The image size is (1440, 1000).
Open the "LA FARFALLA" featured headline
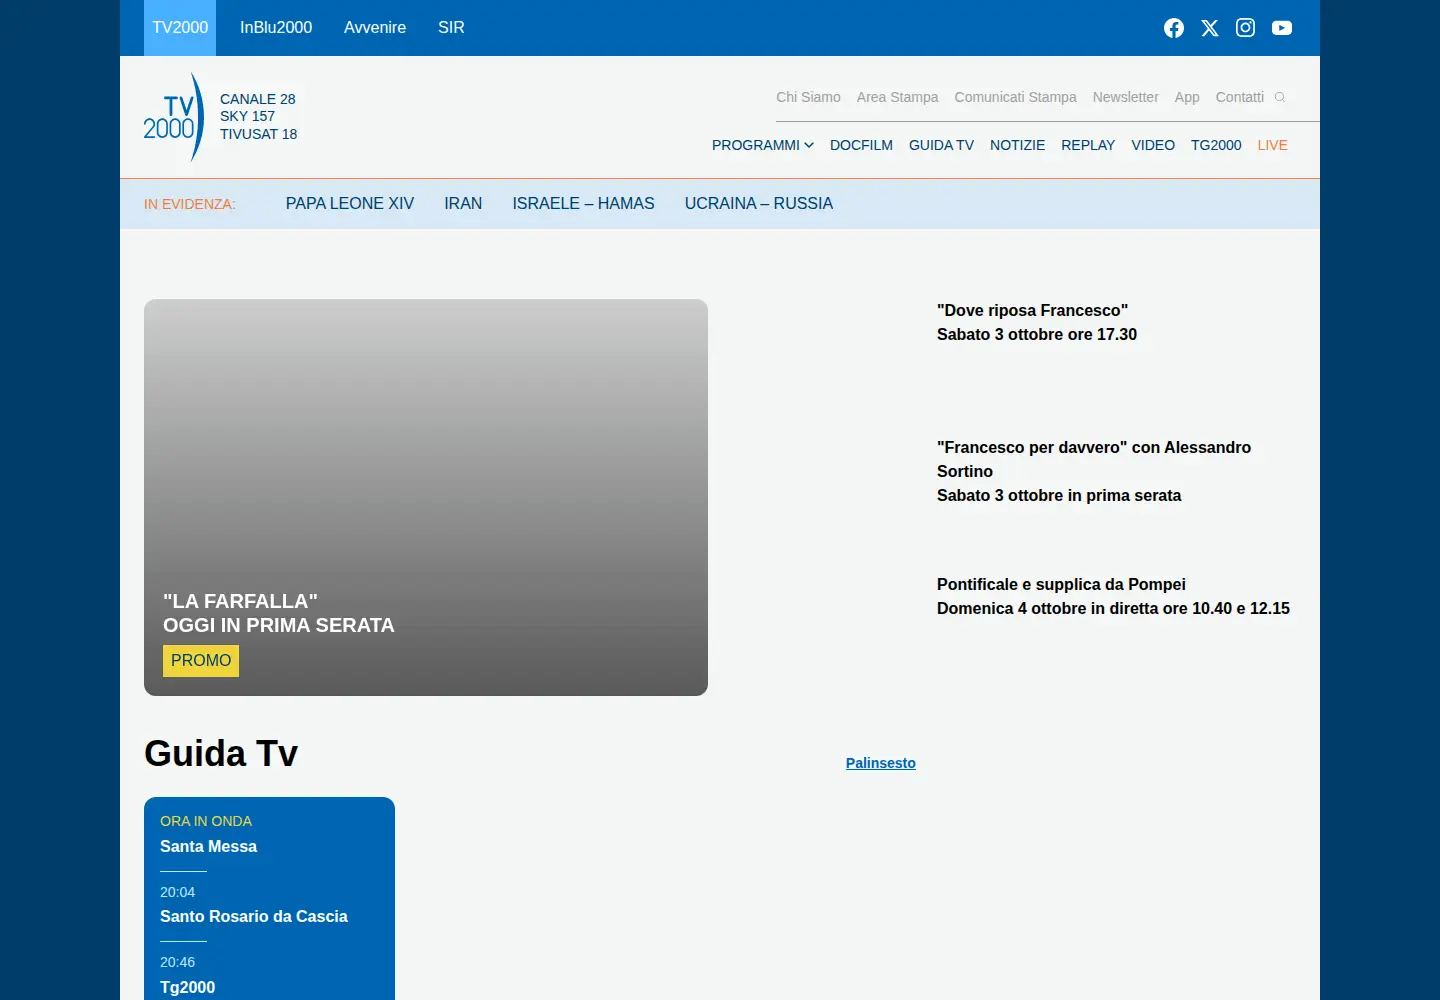[x=279, y=613]
